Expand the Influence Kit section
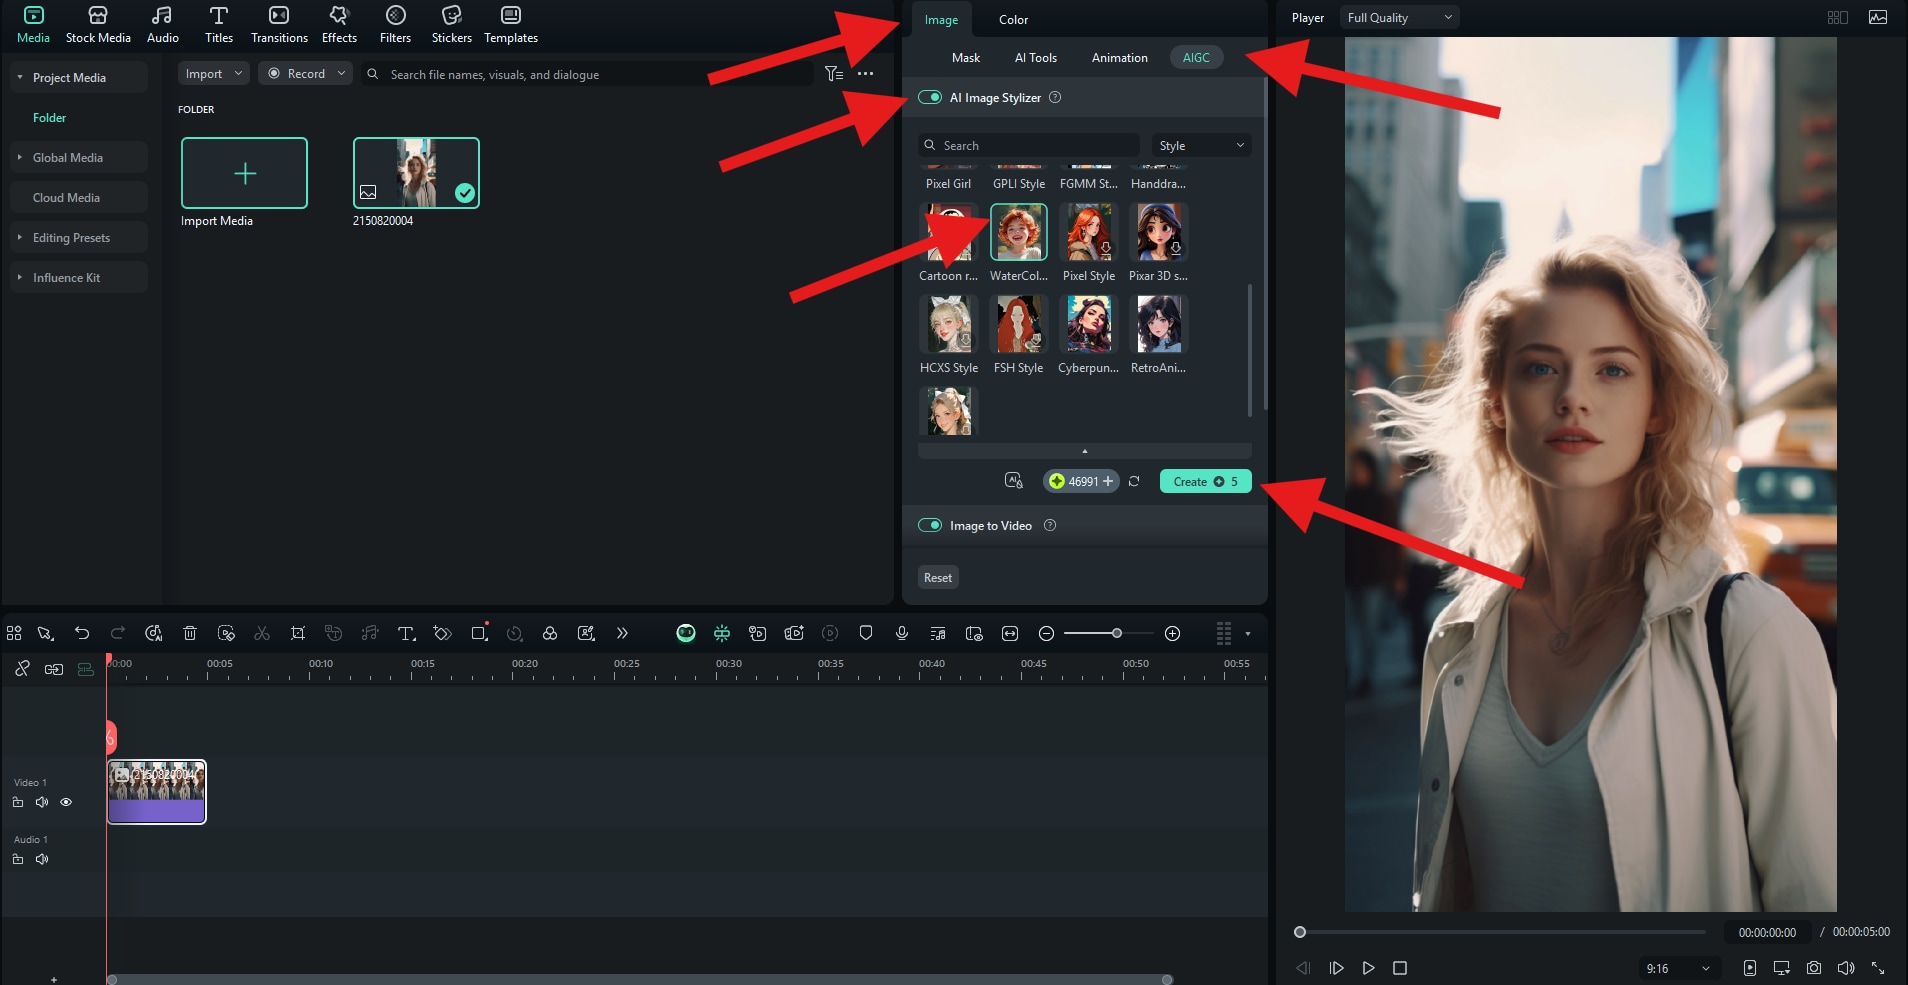Image resolution: width=1908 pixels, height=985 pixels. (19, 277)
